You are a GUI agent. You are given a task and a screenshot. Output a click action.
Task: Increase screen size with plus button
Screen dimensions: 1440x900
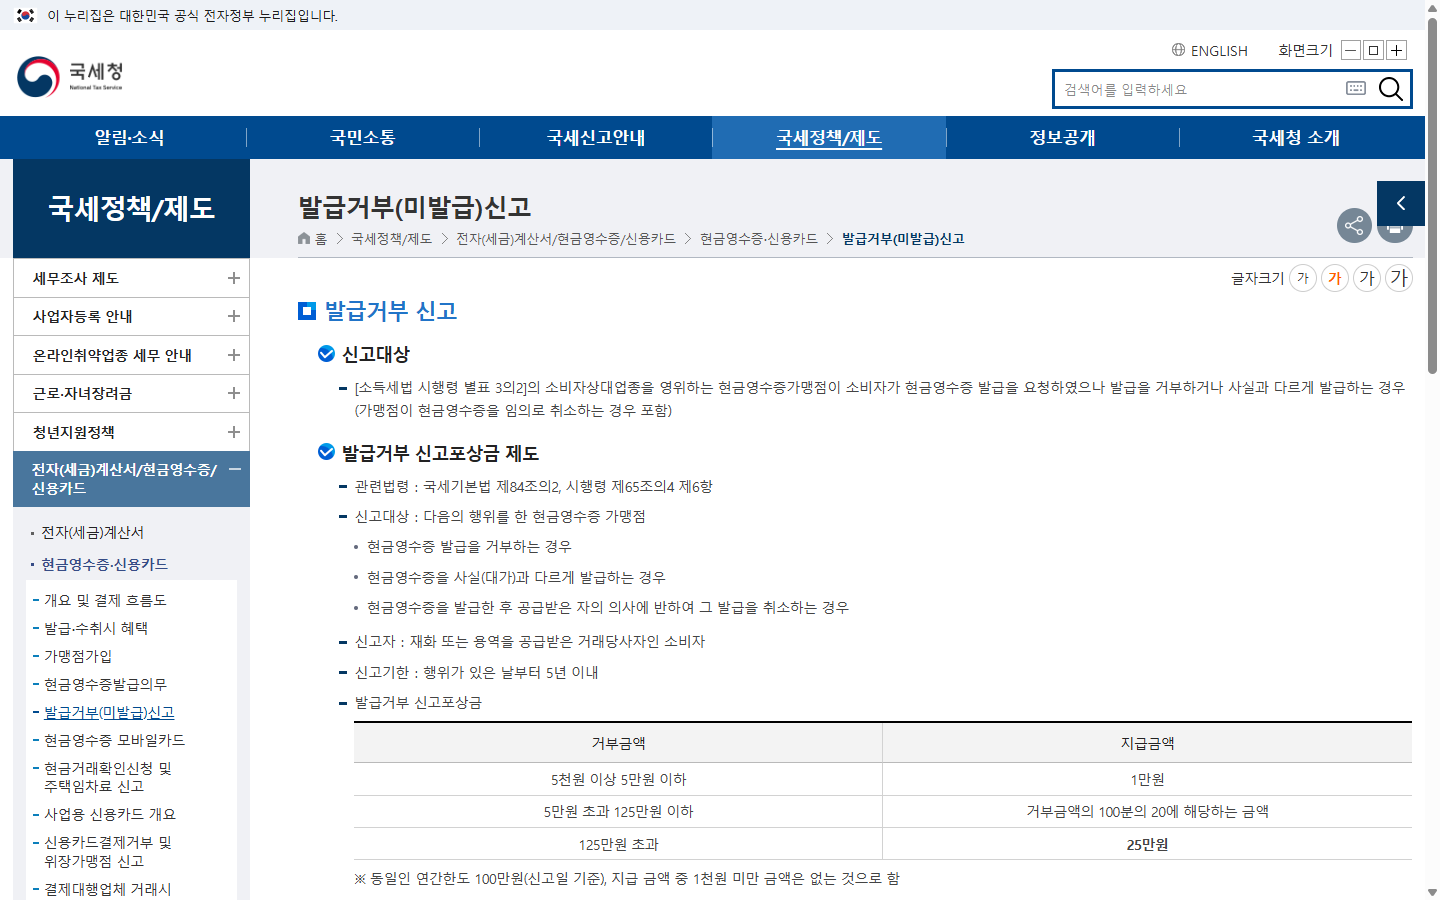1397,50
